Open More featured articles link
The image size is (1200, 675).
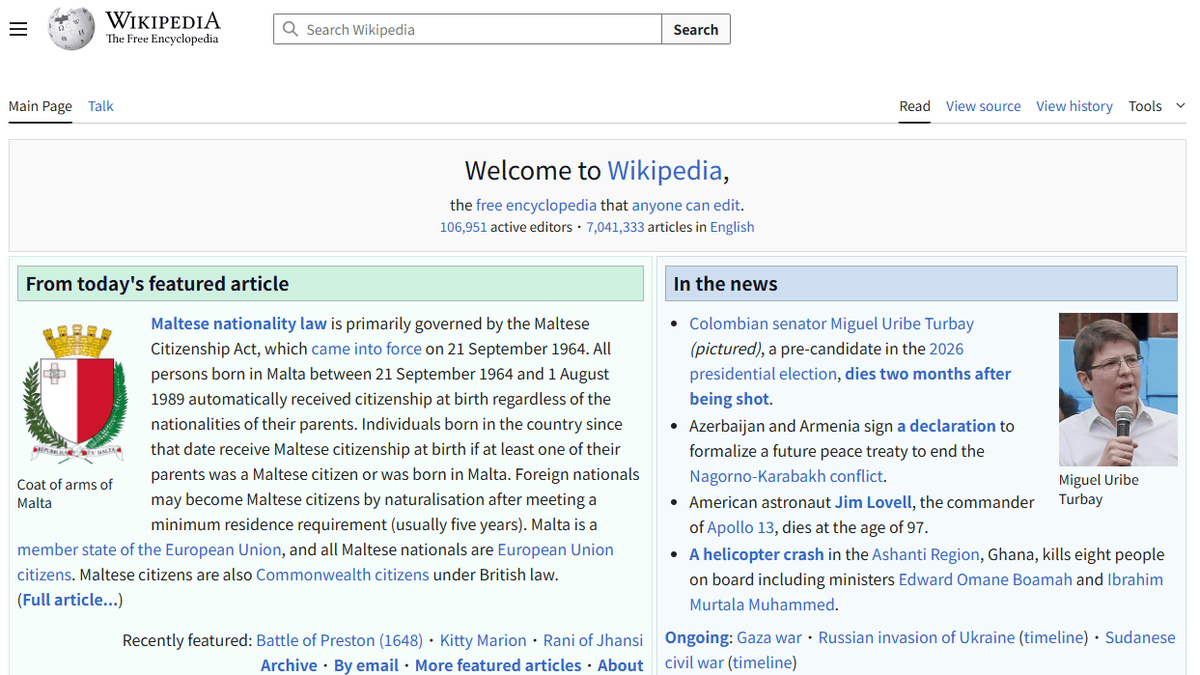coord(498,665)
